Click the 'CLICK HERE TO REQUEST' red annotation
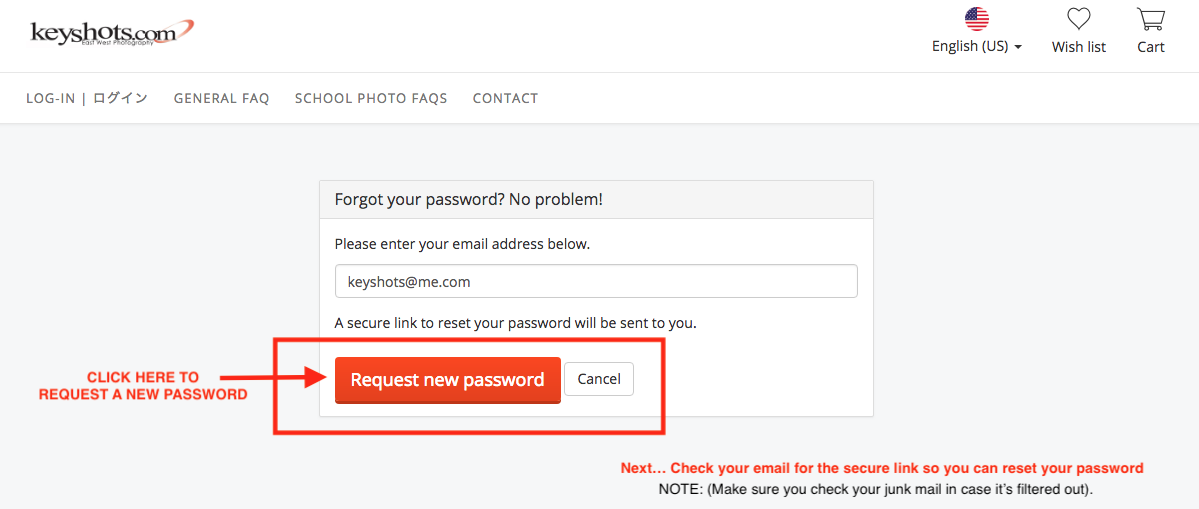The height and width of the screenshot is (509, 1199). [x=143, y=385]
